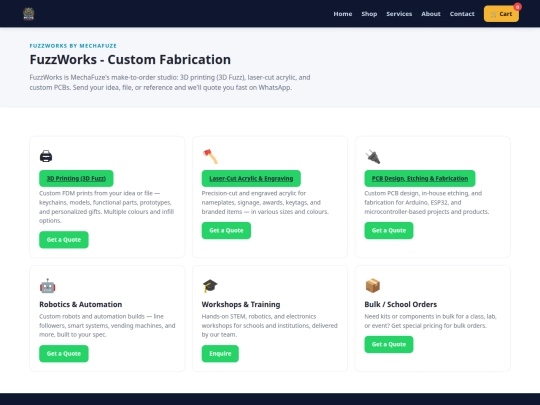The height and width of the screenshot is (405, 540).
Task: Click the red cart count badge
Action: coord(517,7)
